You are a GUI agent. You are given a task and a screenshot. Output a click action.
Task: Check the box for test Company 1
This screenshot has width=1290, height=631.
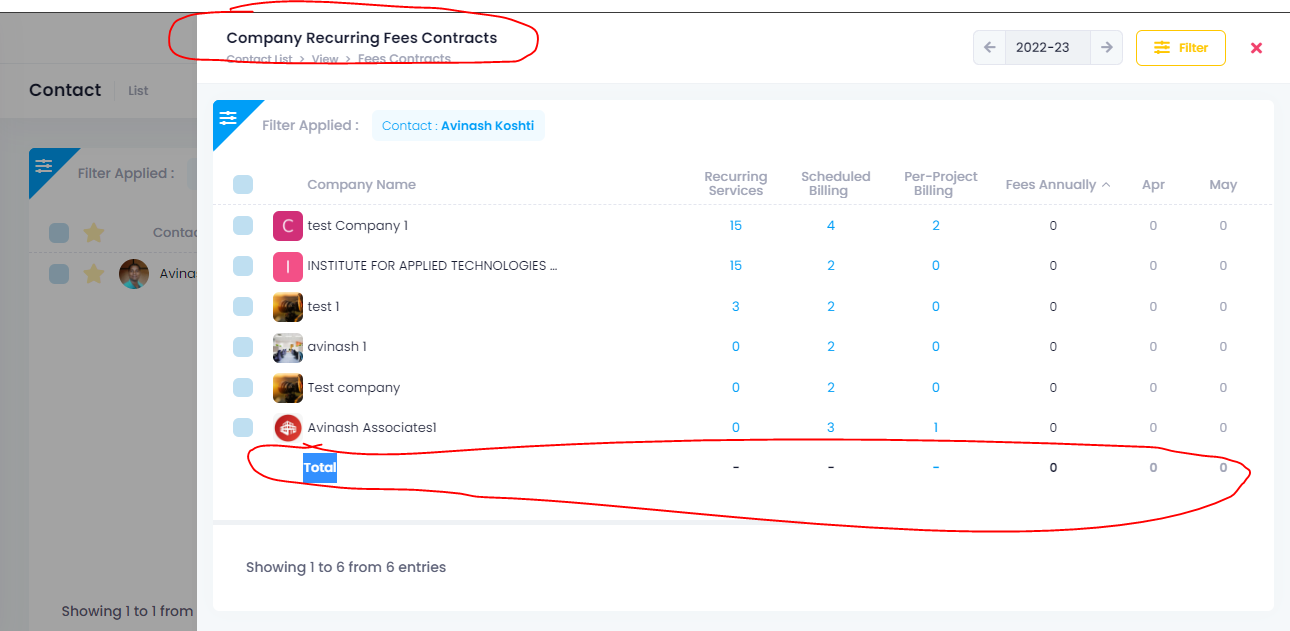point(243,226)
